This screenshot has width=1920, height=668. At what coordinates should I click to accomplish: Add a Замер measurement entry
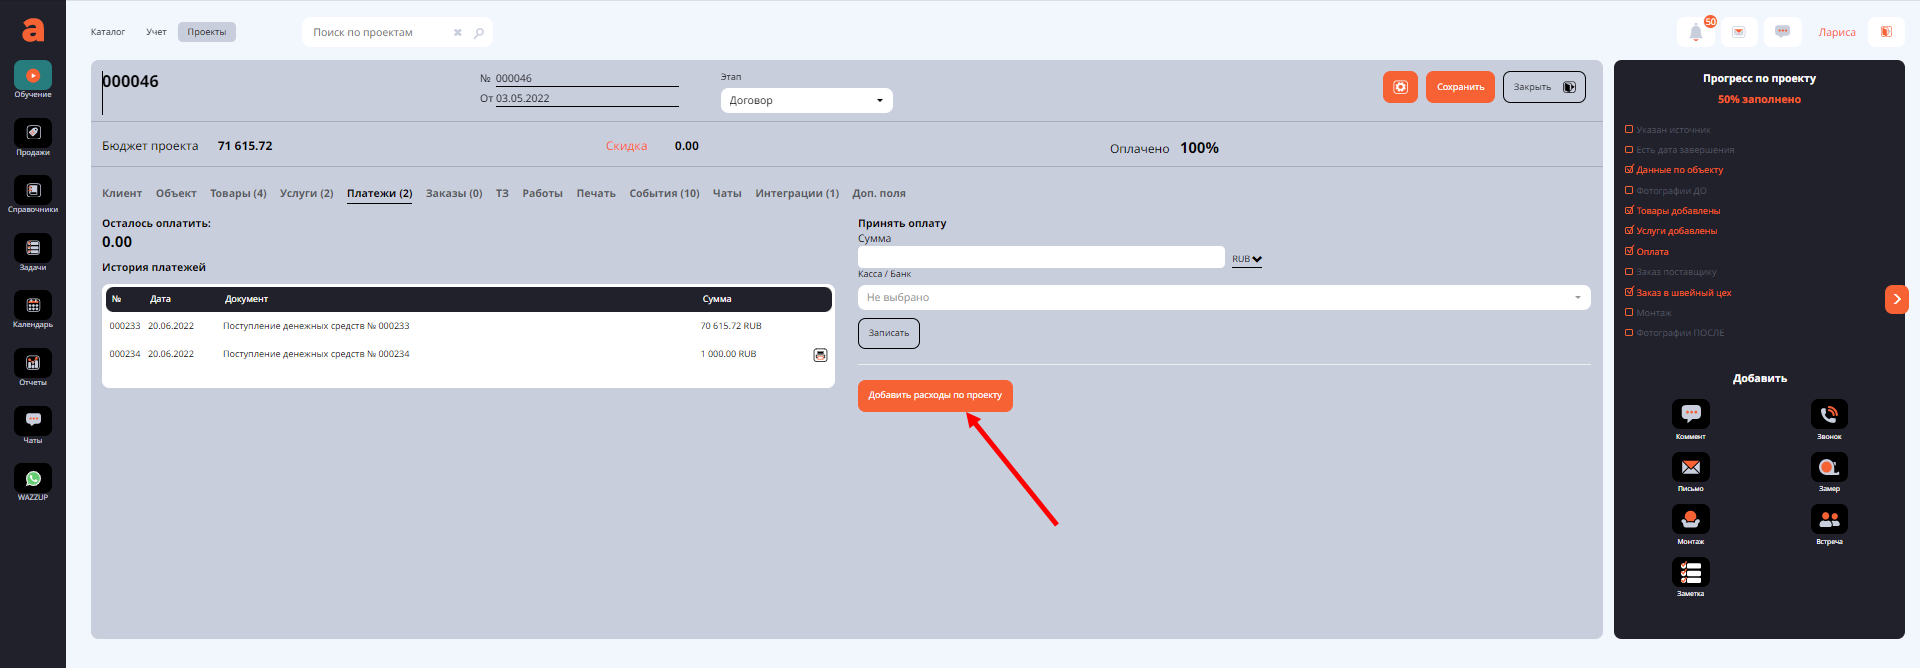pyautogui.click(x=1829, y=467)
